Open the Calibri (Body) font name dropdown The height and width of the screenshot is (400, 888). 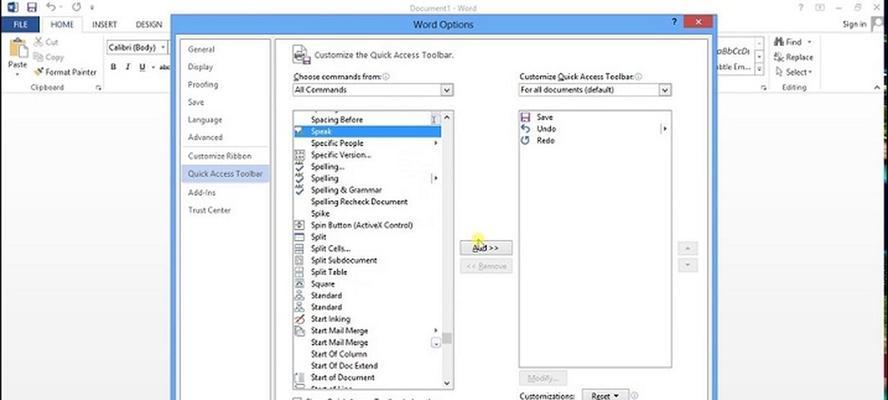[x=163, y=48]
